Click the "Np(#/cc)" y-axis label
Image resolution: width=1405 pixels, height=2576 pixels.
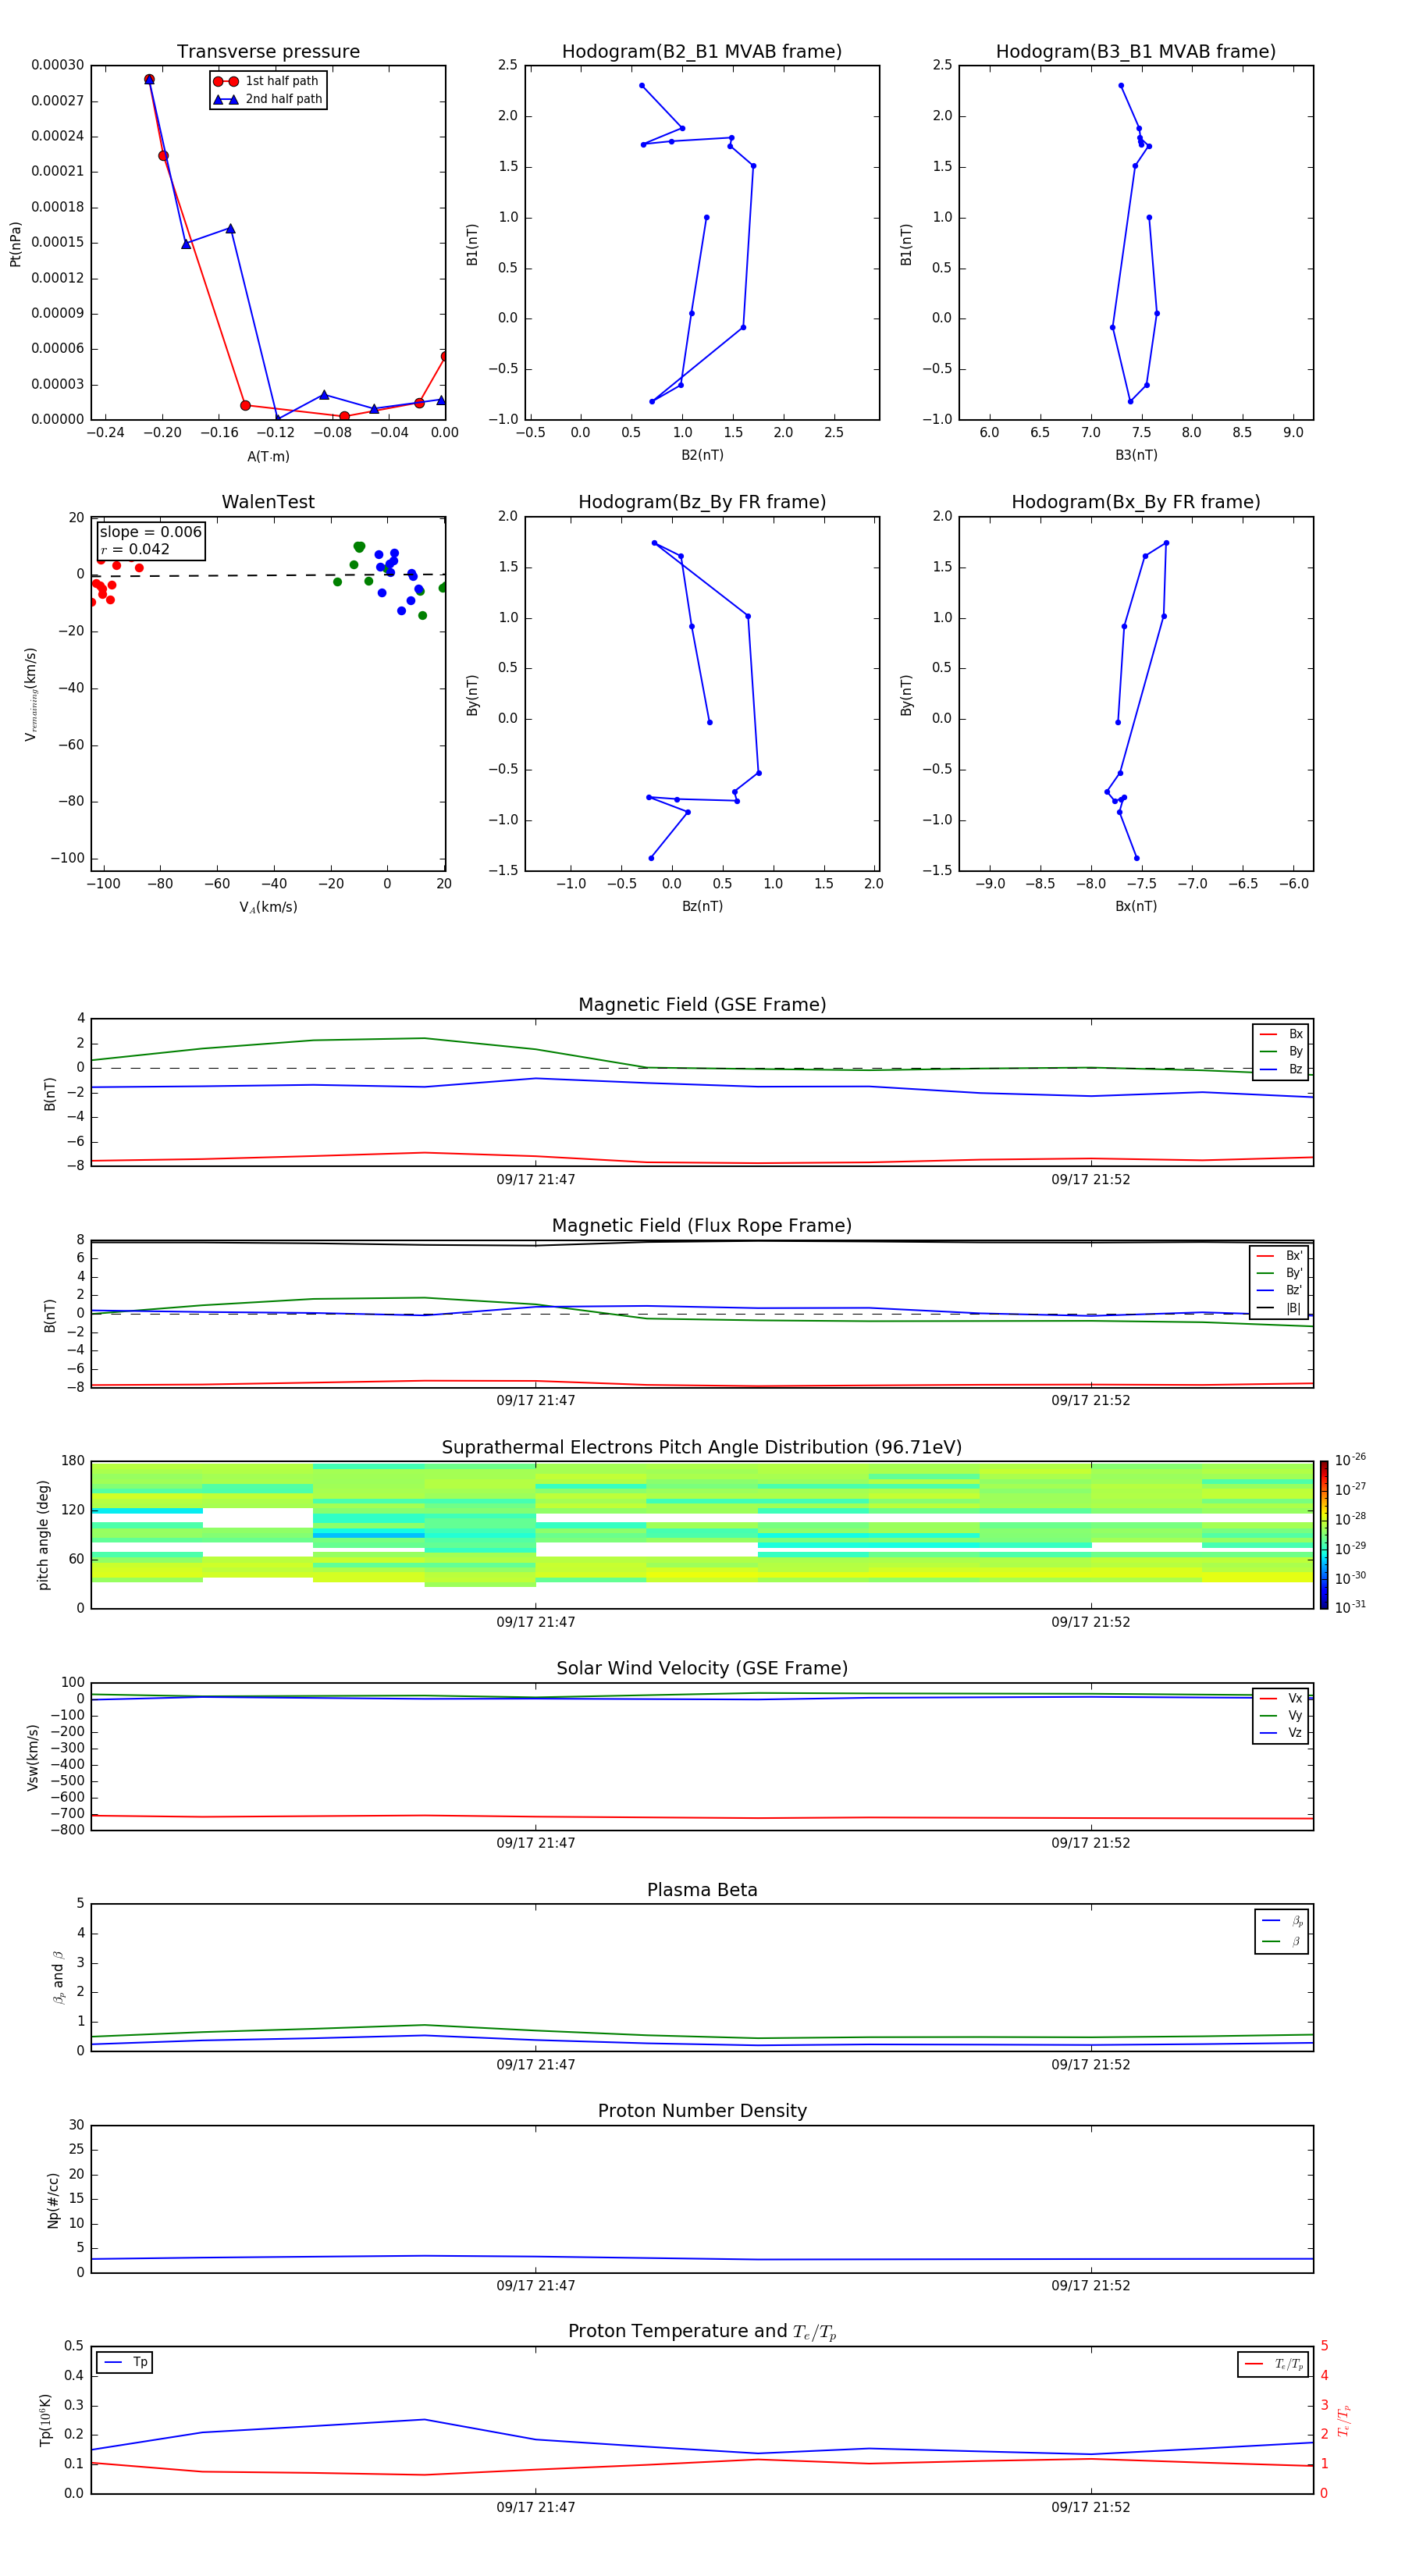(x=53, y=2200)
